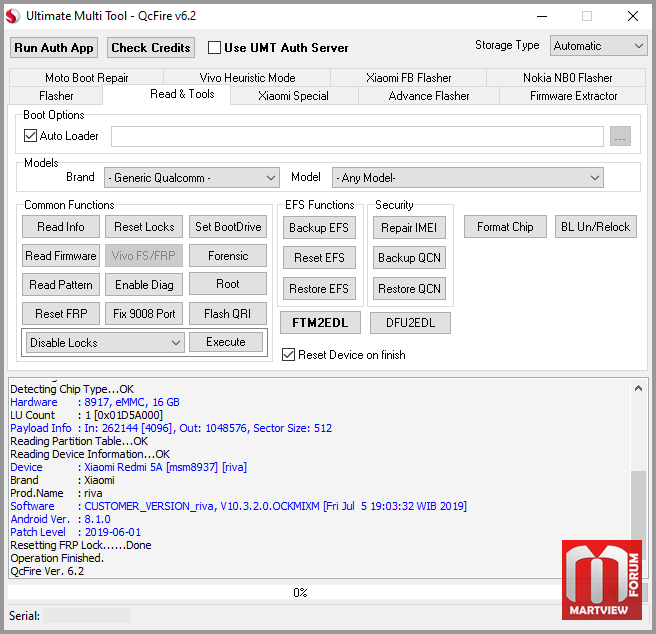Click the Check Credits button

click(x=151, y=48)
